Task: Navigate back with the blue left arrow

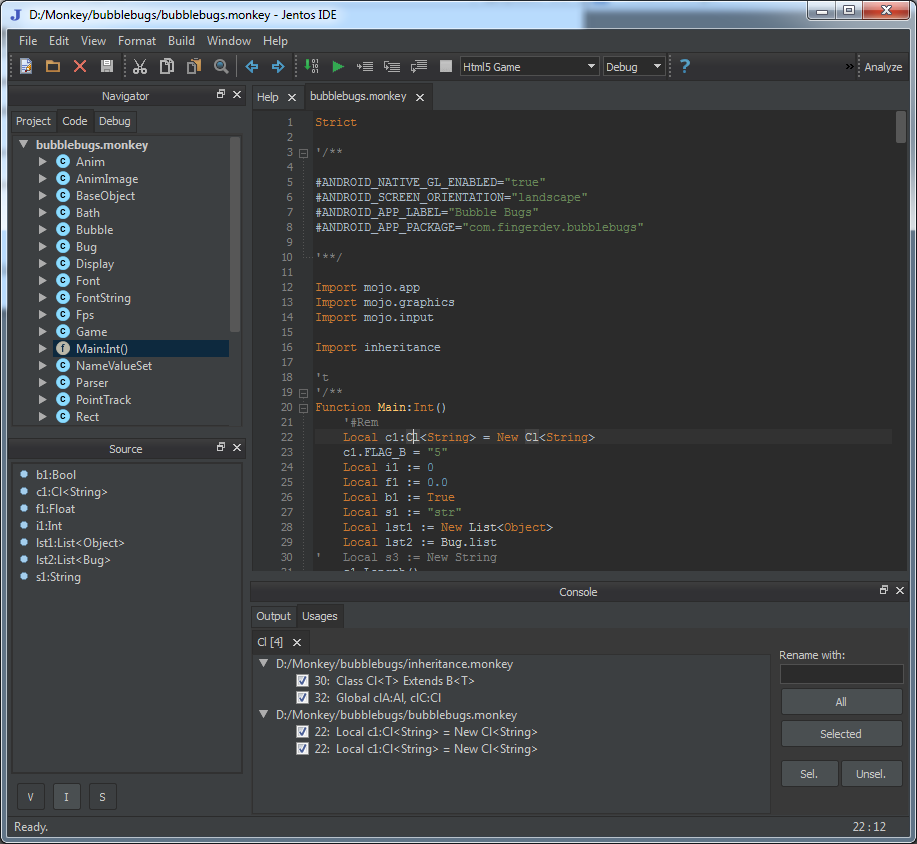Action: (x=252, y=66)
